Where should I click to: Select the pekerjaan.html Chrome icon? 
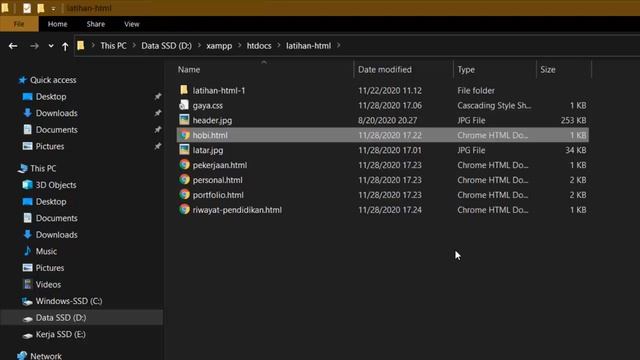(x=184, y=164)
